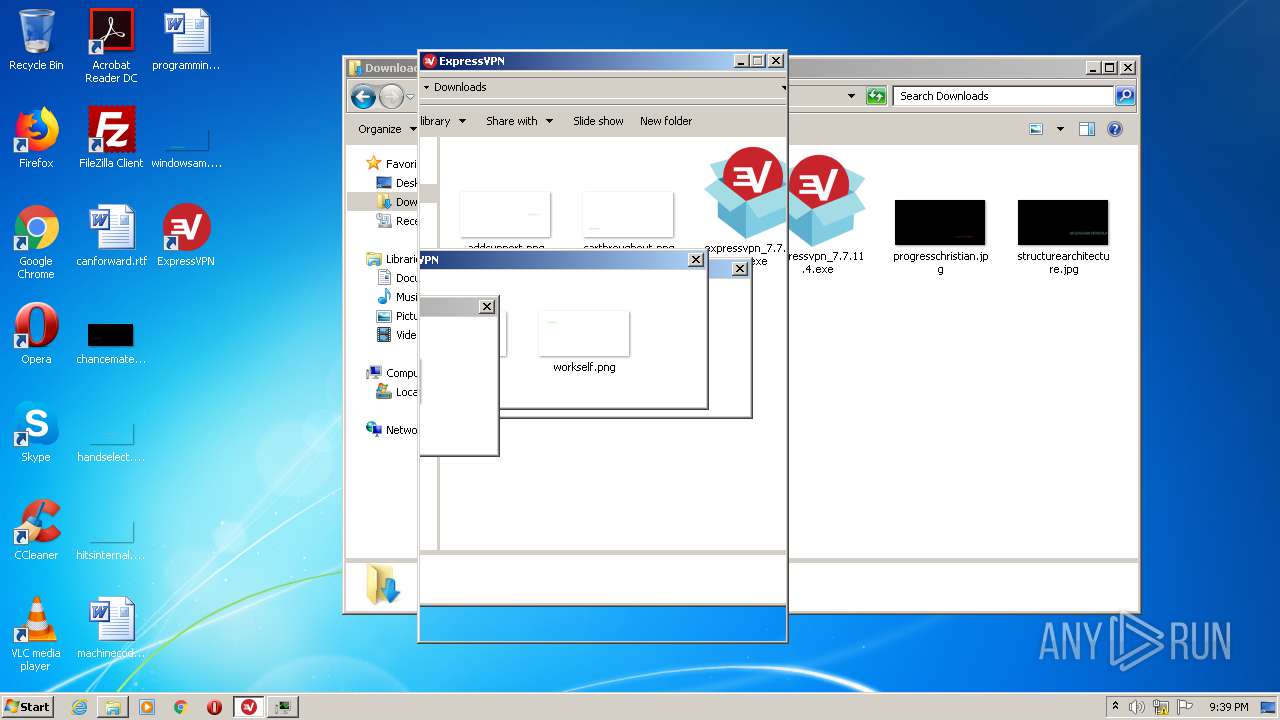The width and height of the screenshot is (1280, 720).
Task: Toggle the preview pane in Explorer
Action: click(x=1087, y=129)
